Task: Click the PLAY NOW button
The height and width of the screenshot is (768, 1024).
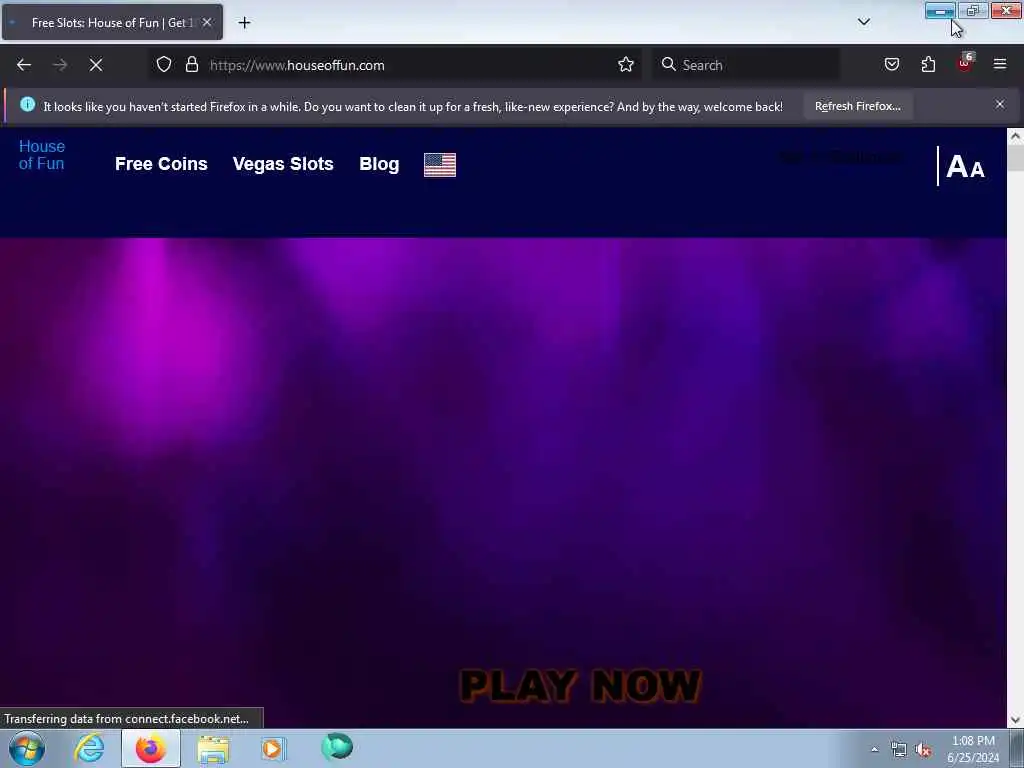Action: (581, 686)
